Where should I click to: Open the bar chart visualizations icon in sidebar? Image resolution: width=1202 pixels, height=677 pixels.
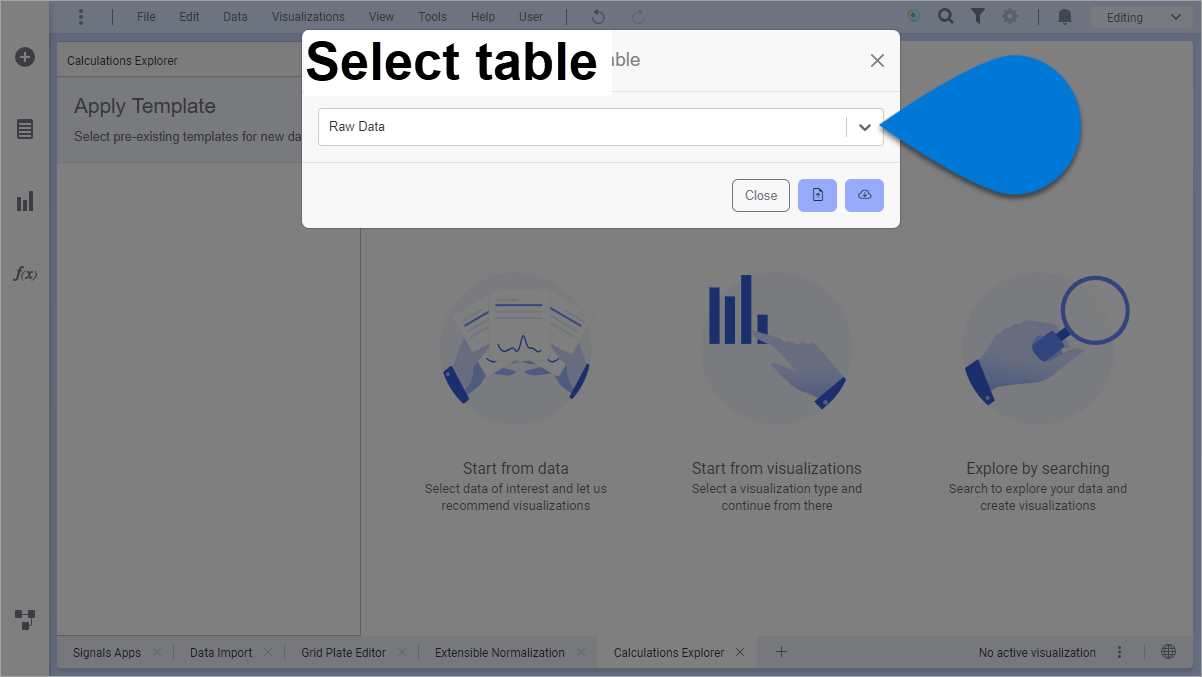(x=25, y=201)
